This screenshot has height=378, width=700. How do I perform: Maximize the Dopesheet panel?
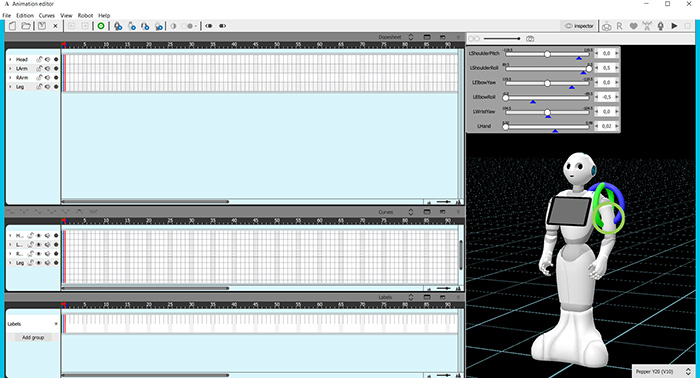tap(427, 37)
